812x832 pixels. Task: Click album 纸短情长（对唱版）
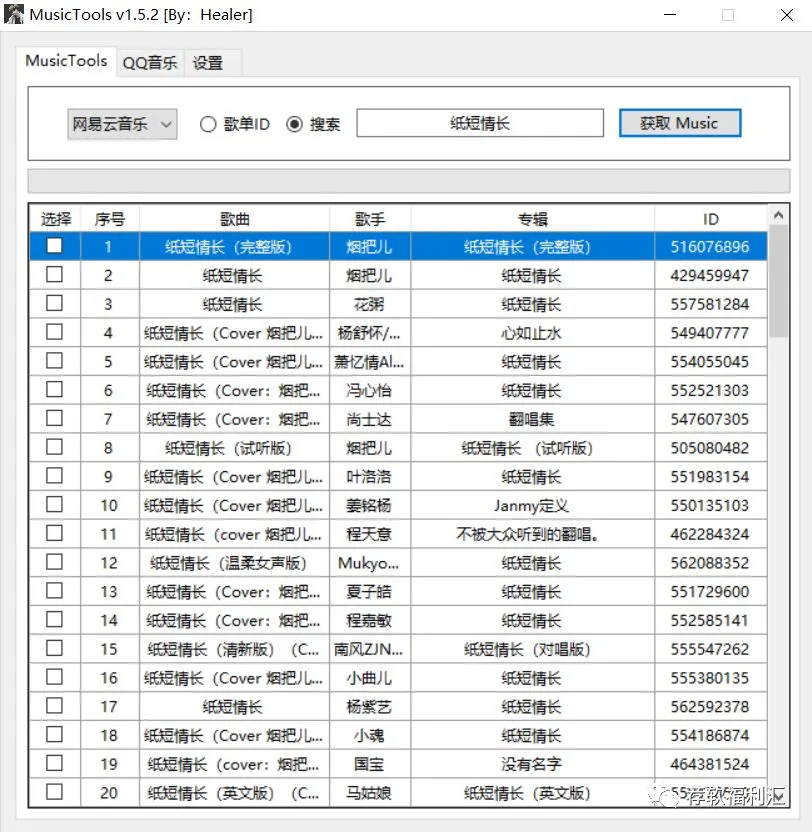click(532, 649)
